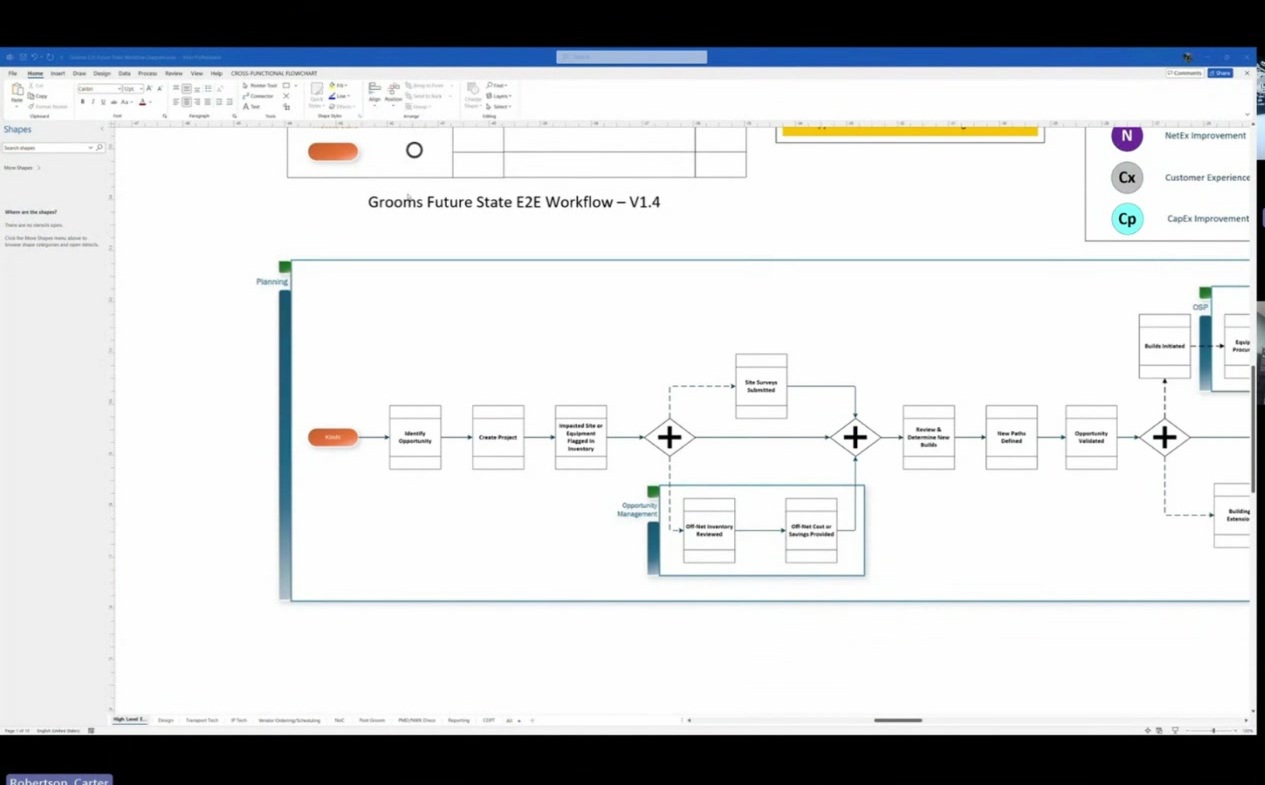Open the font name dropdown
This screenshot has width=1265, height=785.
[118, 89]
